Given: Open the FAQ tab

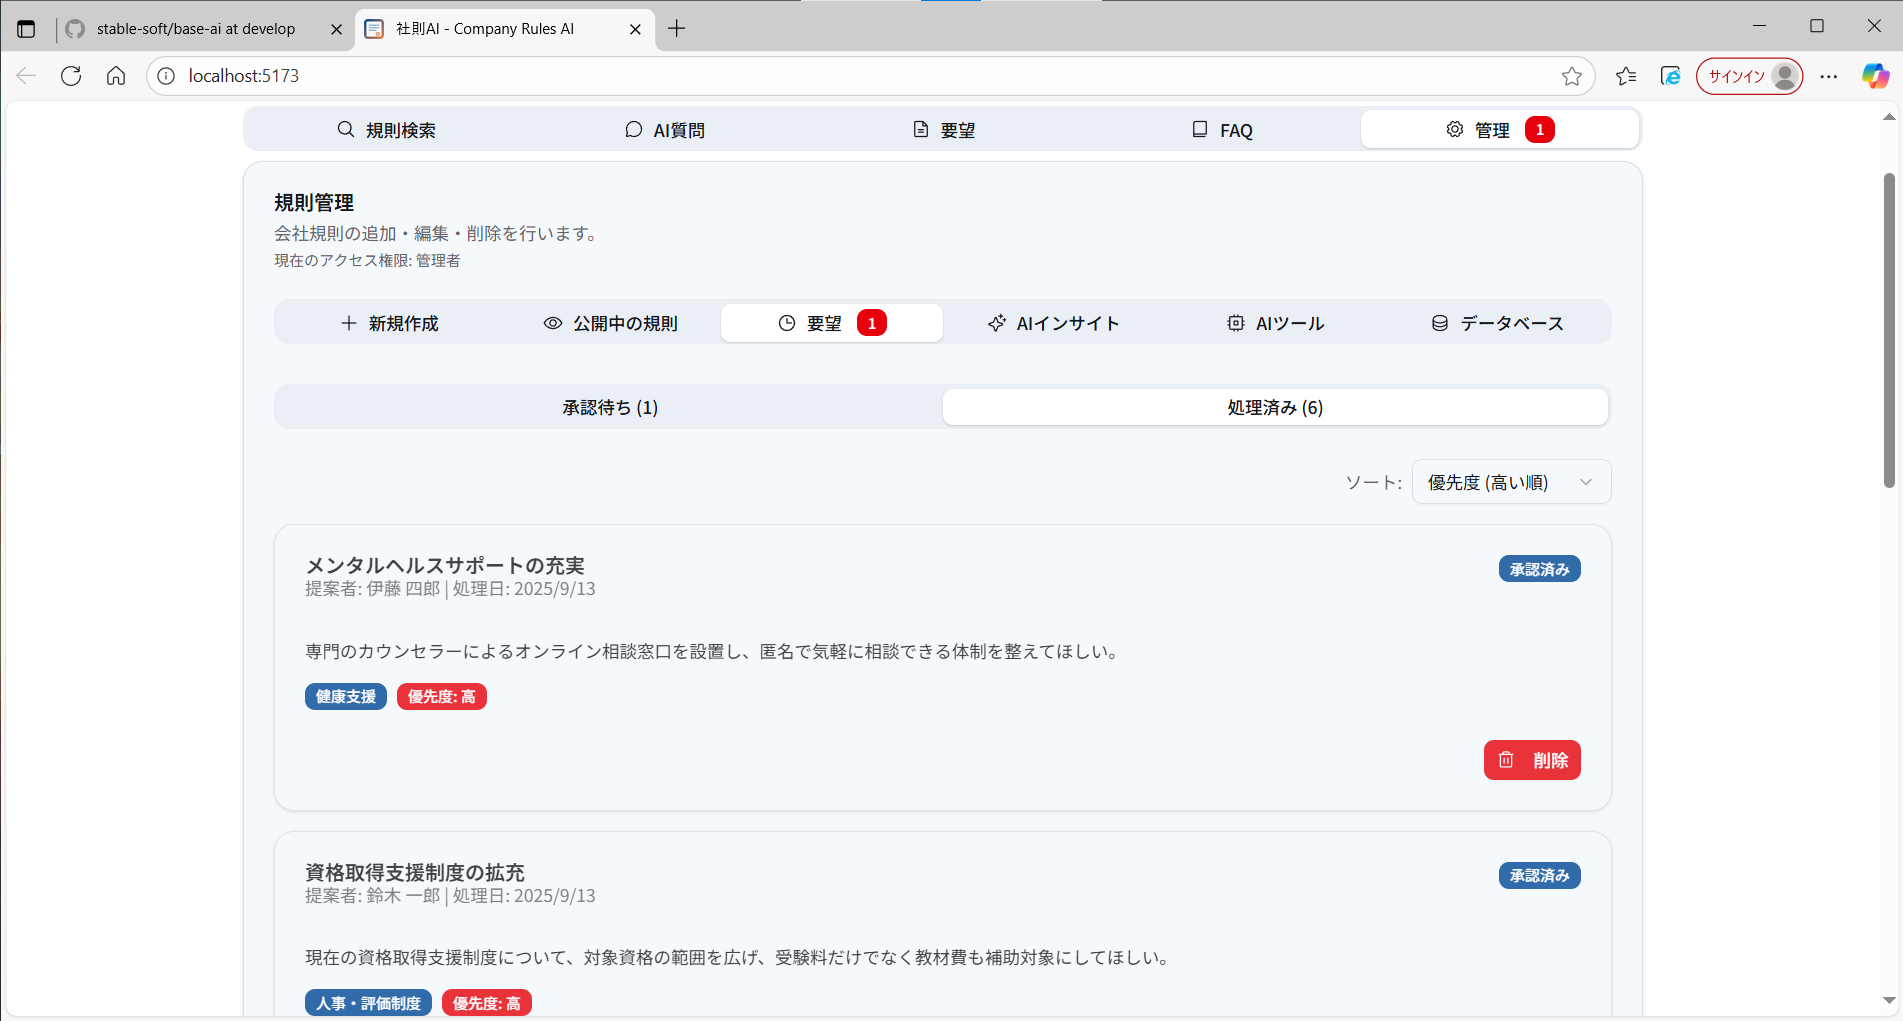Looking at the screenshot, I should coord(1222,130).
